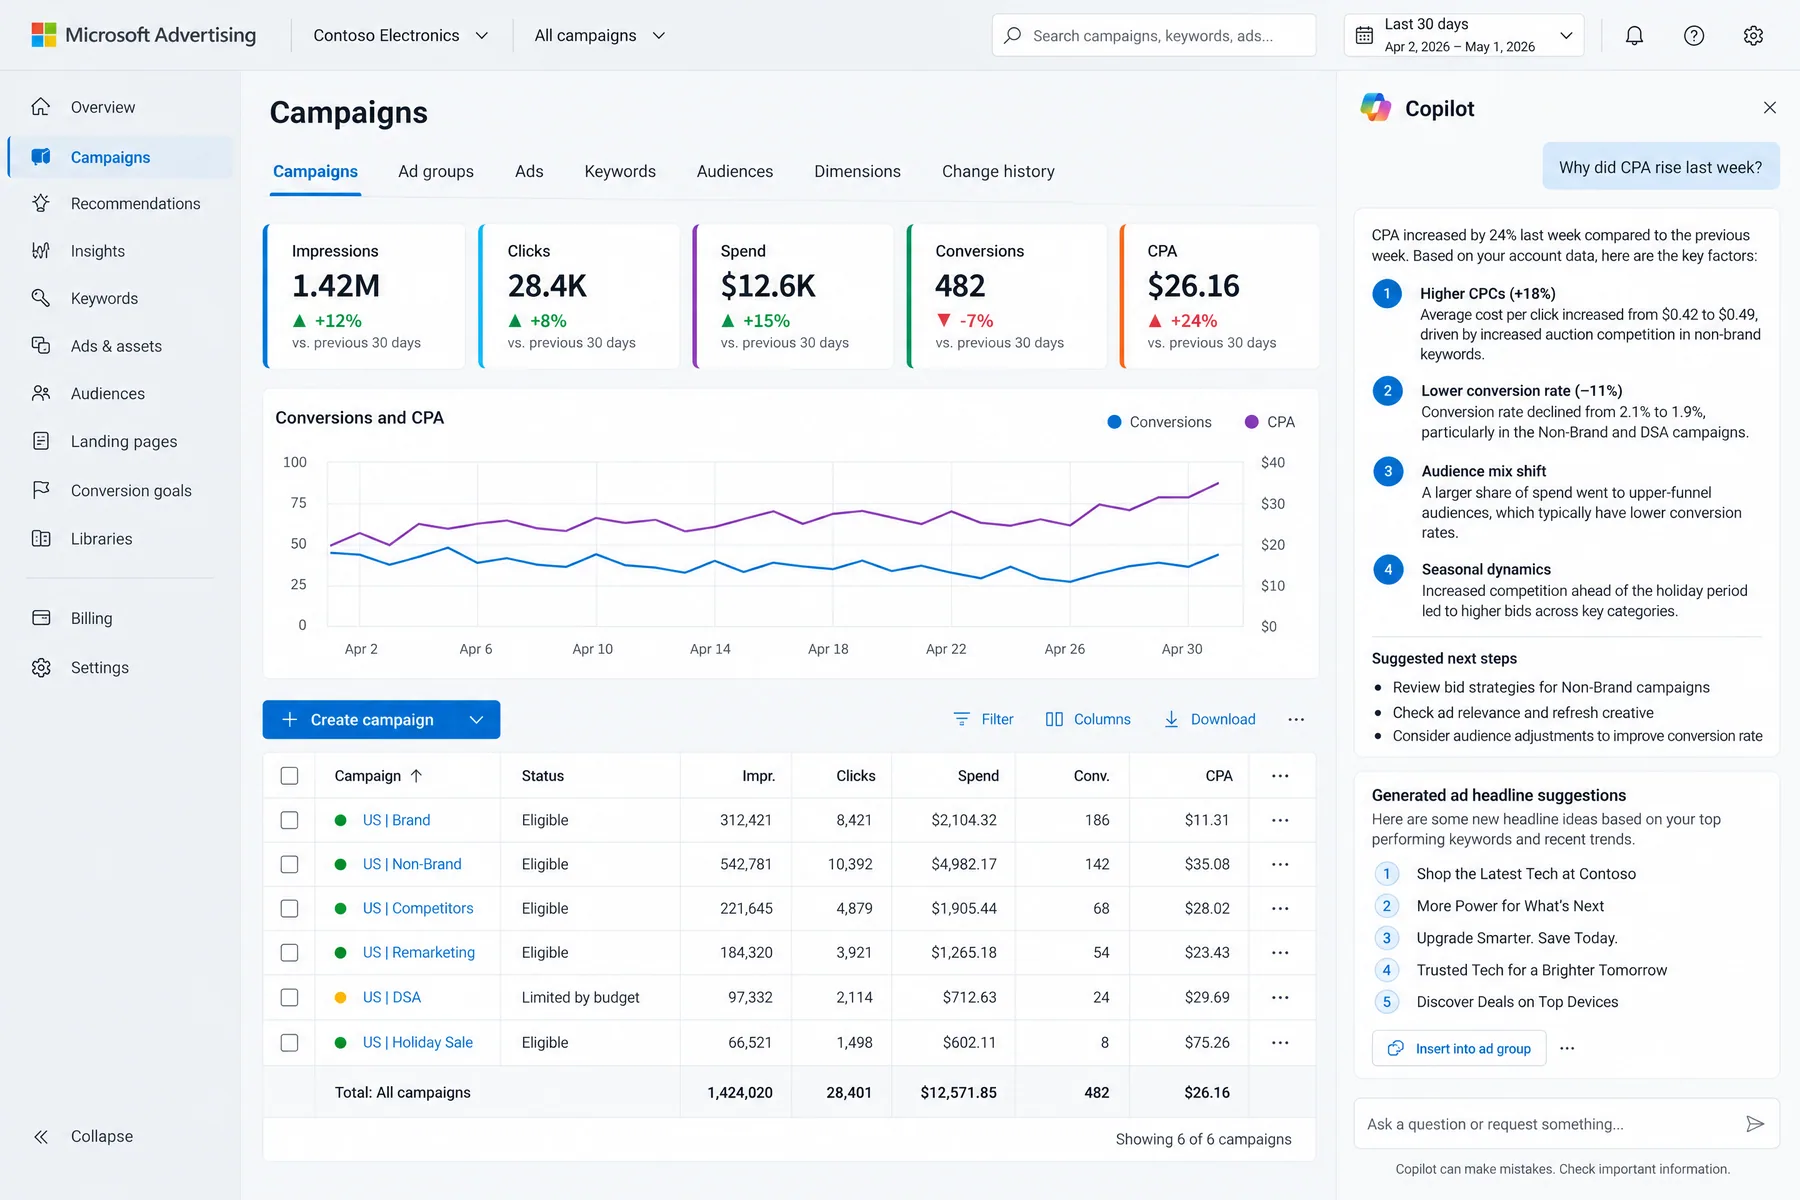Click the Landing pages sidebar icon
The image size is (1800, 1200).
click(41, 441)
